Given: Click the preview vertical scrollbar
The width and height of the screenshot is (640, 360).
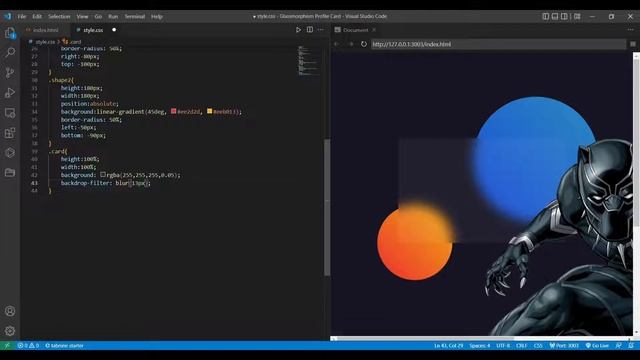Looking at the screenshot, I should pyautogui.click(x=636, y=143).
